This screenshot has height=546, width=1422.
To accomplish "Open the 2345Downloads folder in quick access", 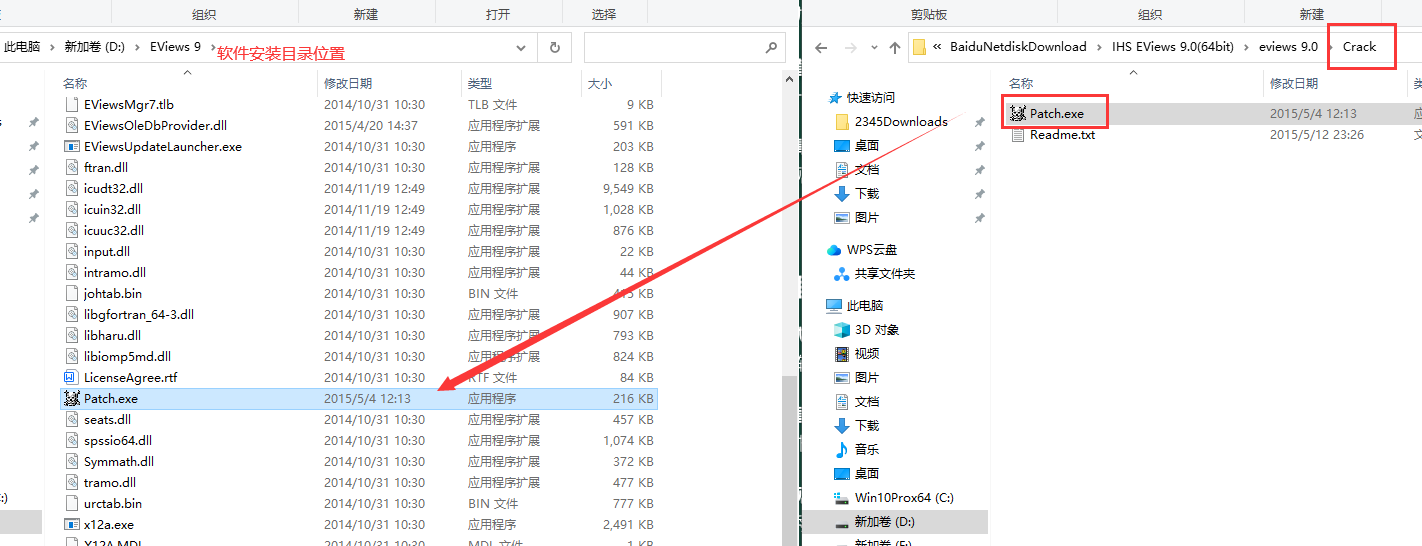I will [900, 122].
